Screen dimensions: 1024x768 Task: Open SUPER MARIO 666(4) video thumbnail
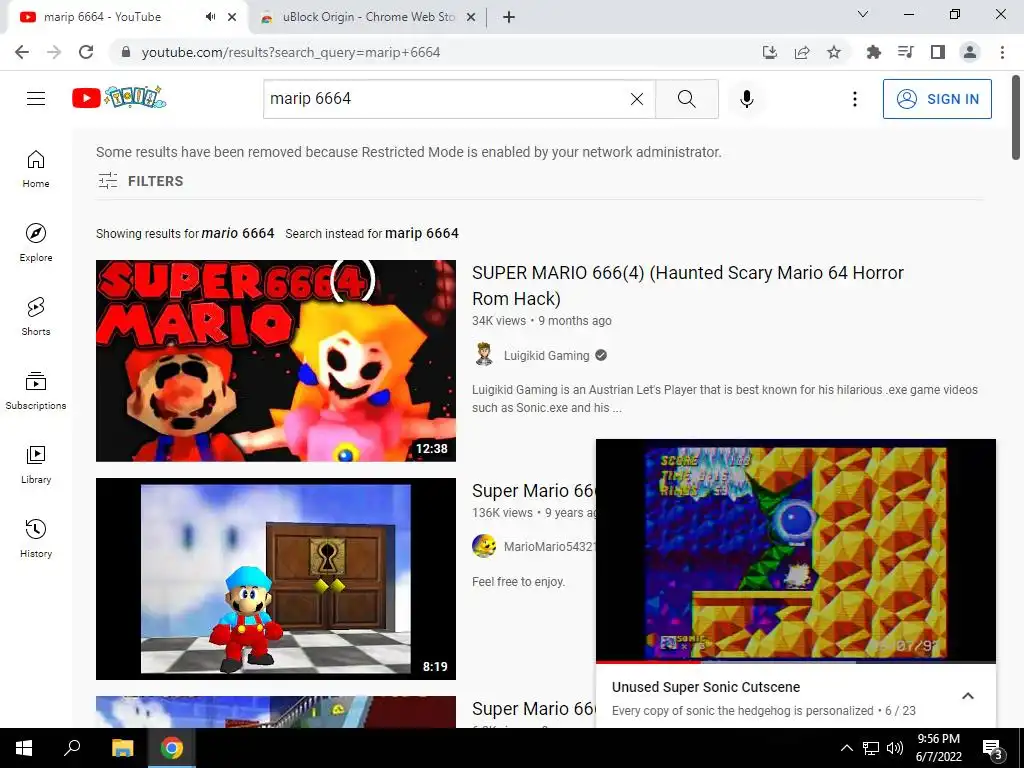(276, 360)
